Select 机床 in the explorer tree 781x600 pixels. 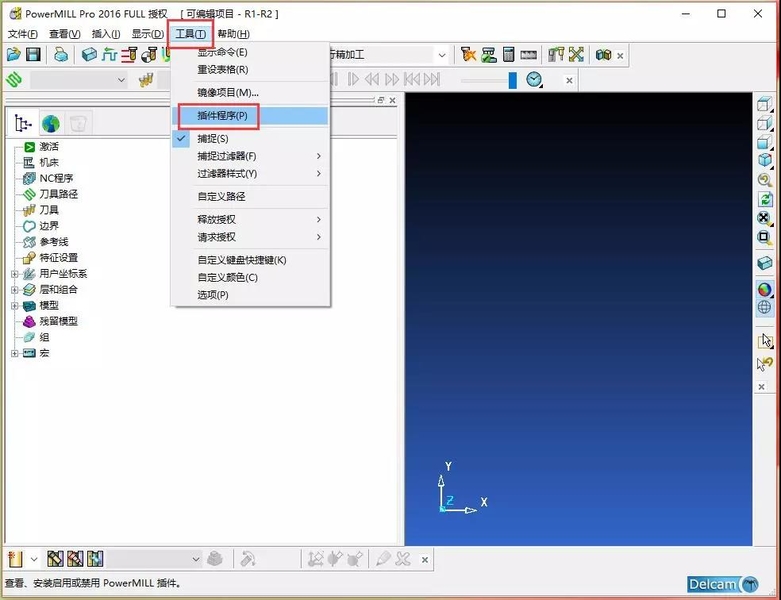tap(49, 162)
